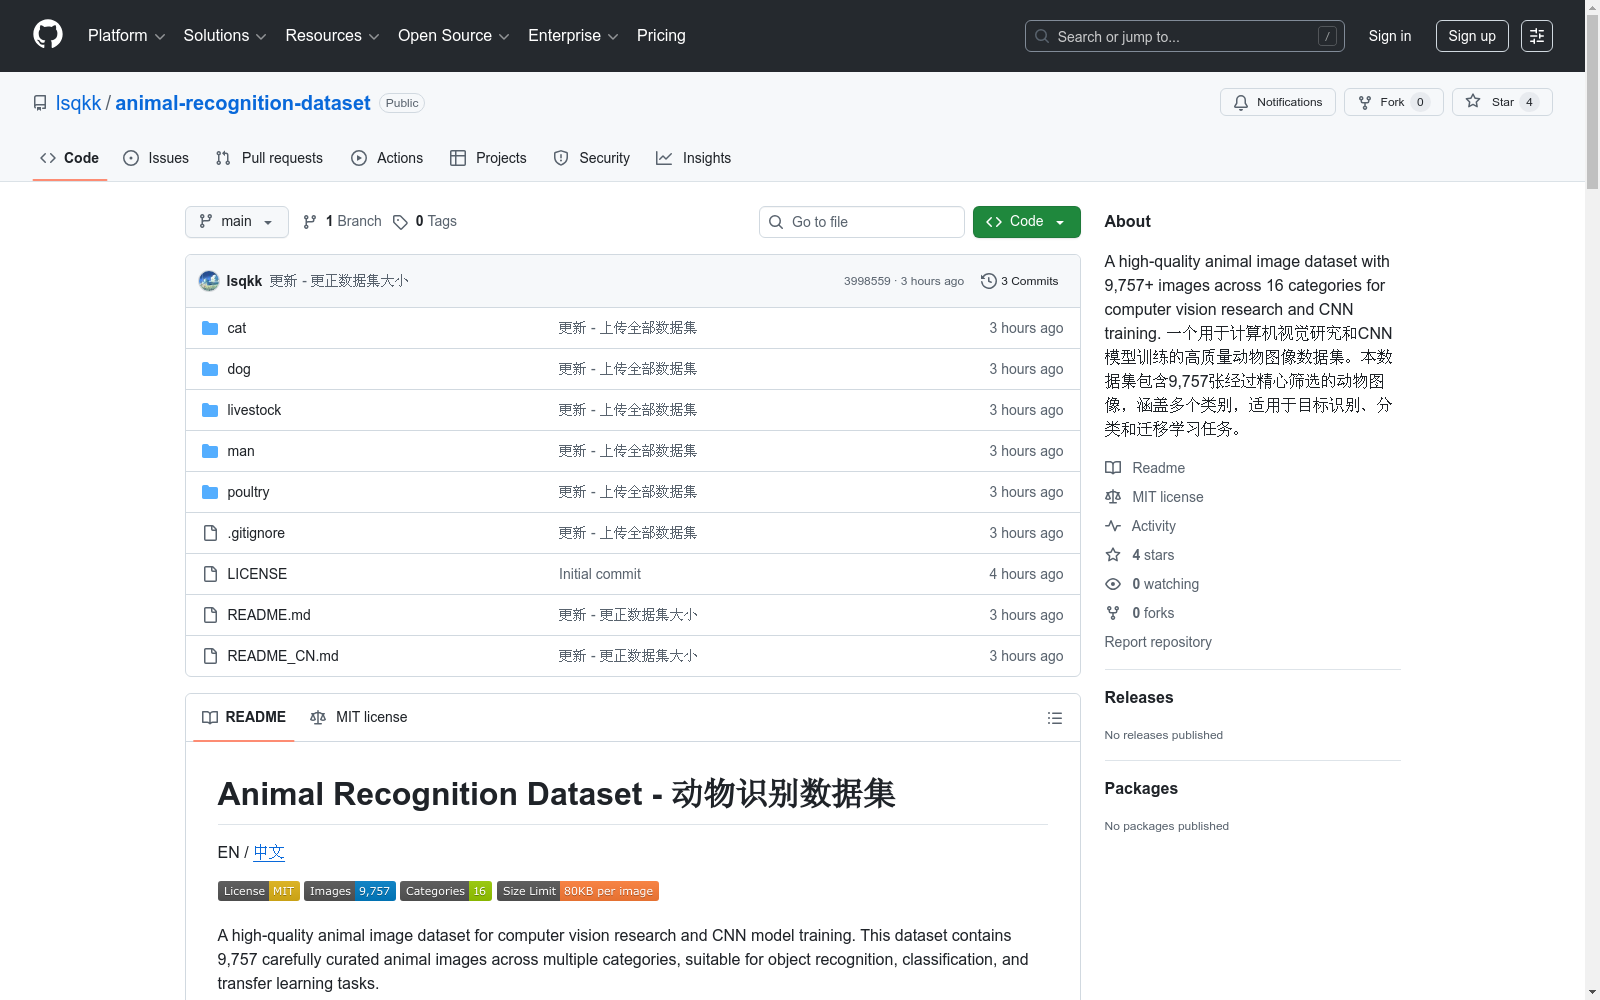Open the Pricing page

tap(661, 36)
